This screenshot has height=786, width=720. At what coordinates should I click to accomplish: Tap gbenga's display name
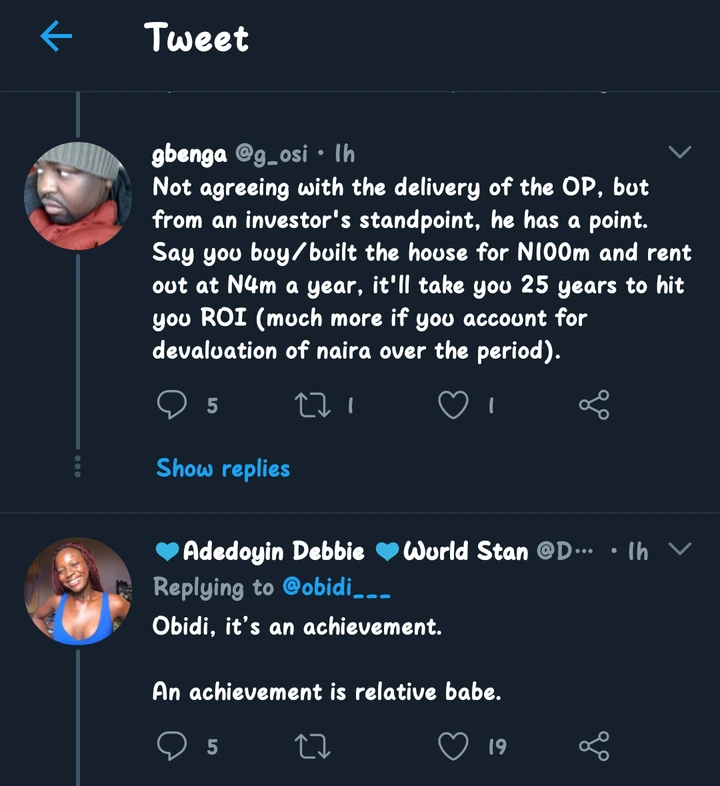pyautogui.click(x=189, y=154)
